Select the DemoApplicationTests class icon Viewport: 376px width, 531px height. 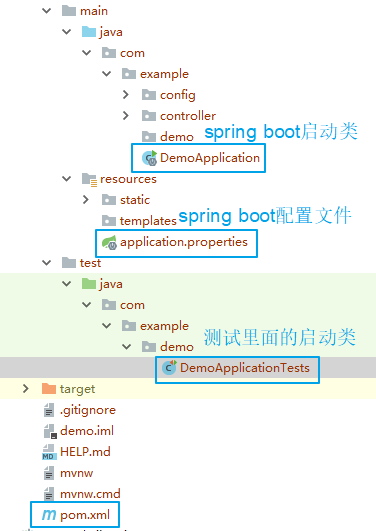[x=169, y=368]
